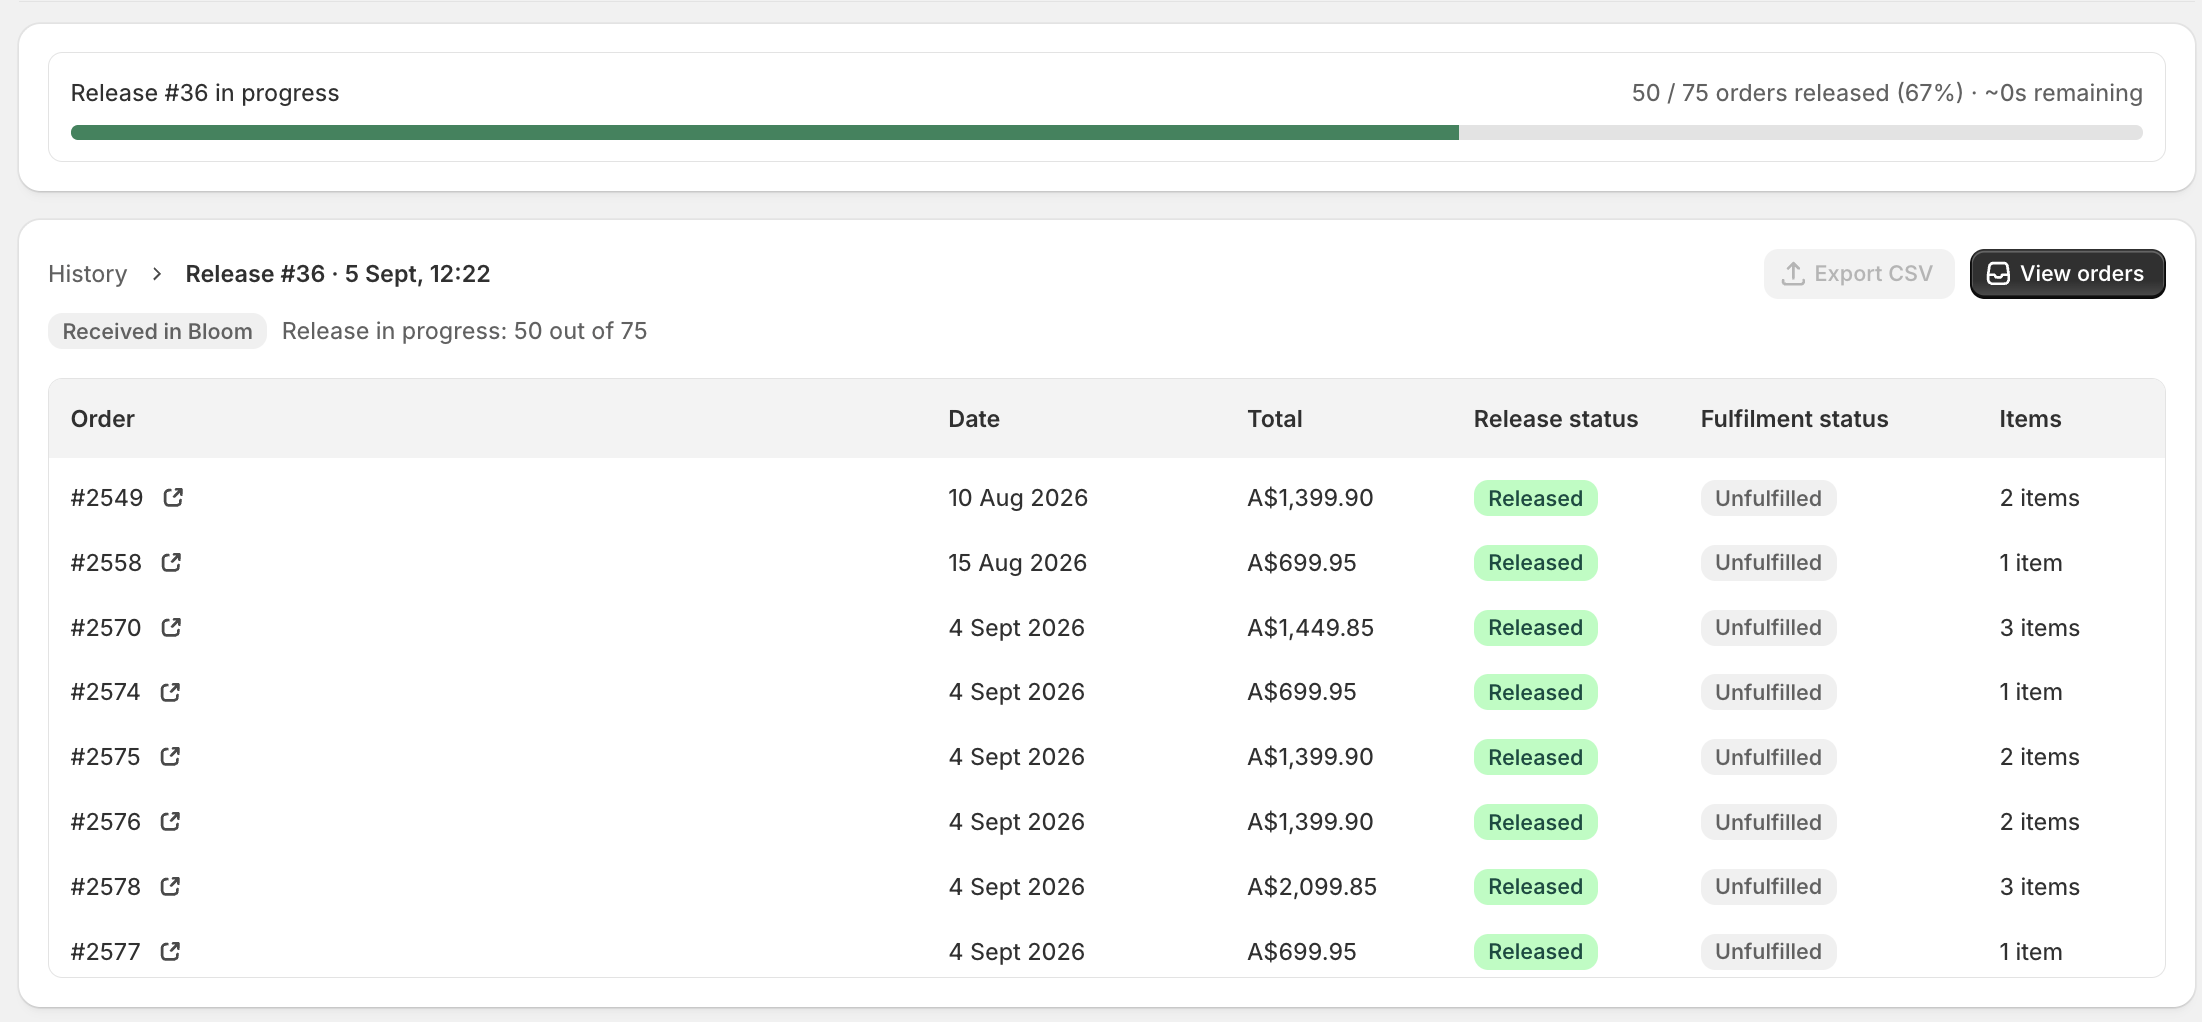Screen dimensions: 2202x1022
Task: Click the Release #36 progress bar
Action: [x=1106, y=132]
